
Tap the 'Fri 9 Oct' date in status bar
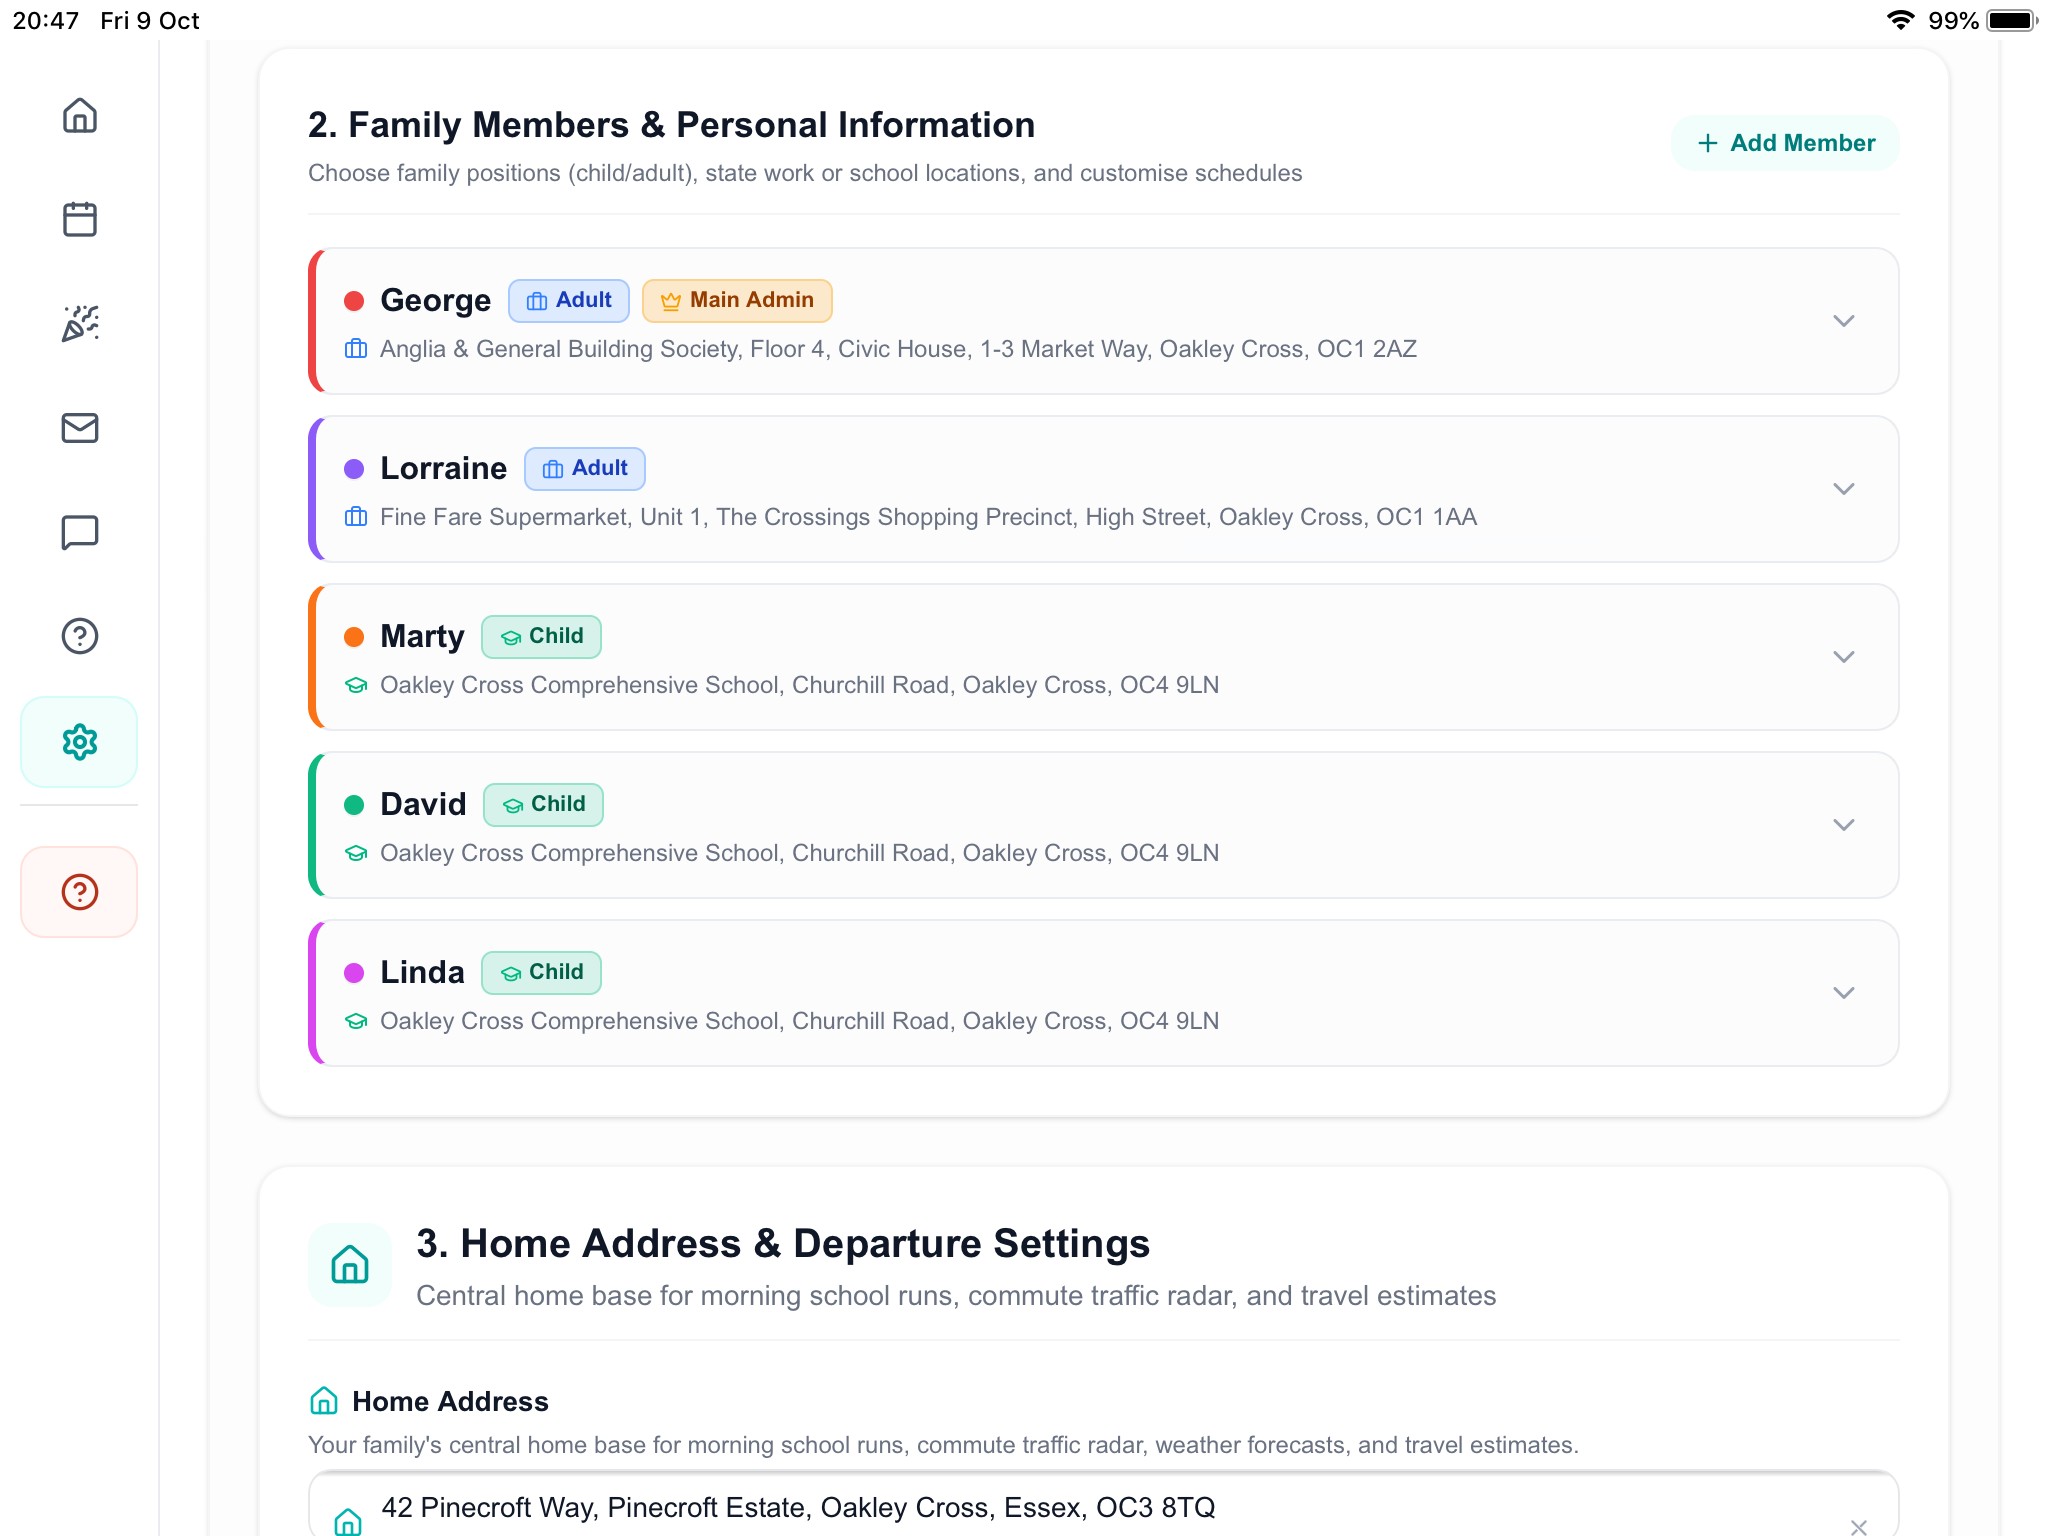pos(150,20)
